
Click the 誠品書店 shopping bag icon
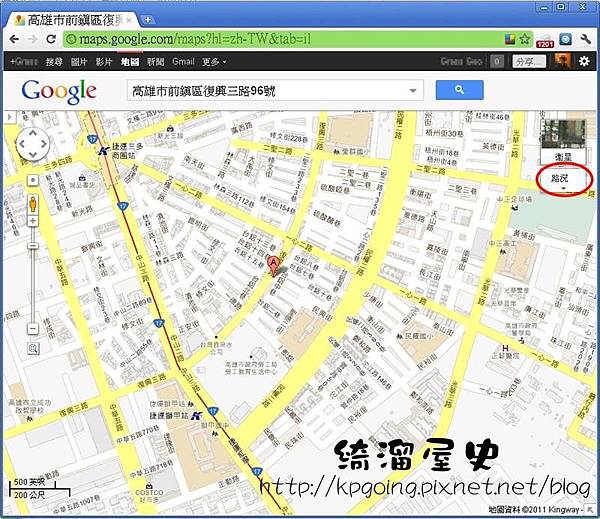click(x=82, y=178)
